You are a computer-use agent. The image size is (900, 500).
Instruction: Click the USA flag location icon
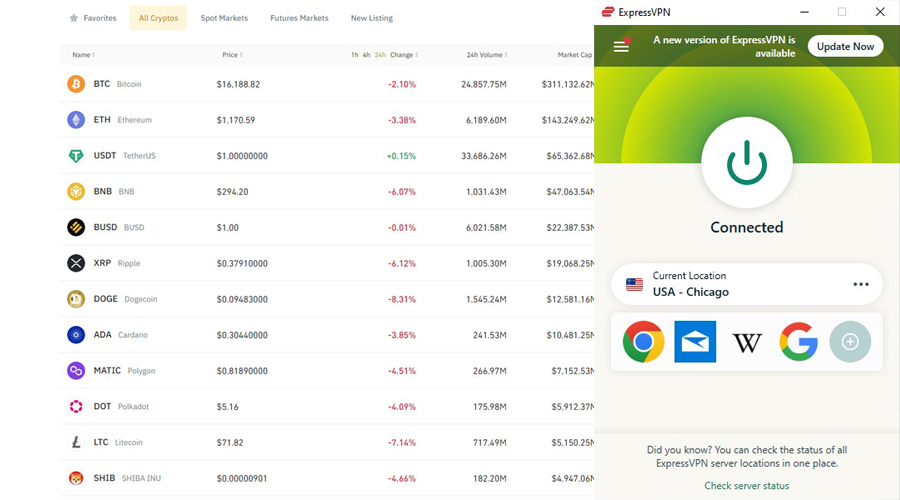[634, 284]
